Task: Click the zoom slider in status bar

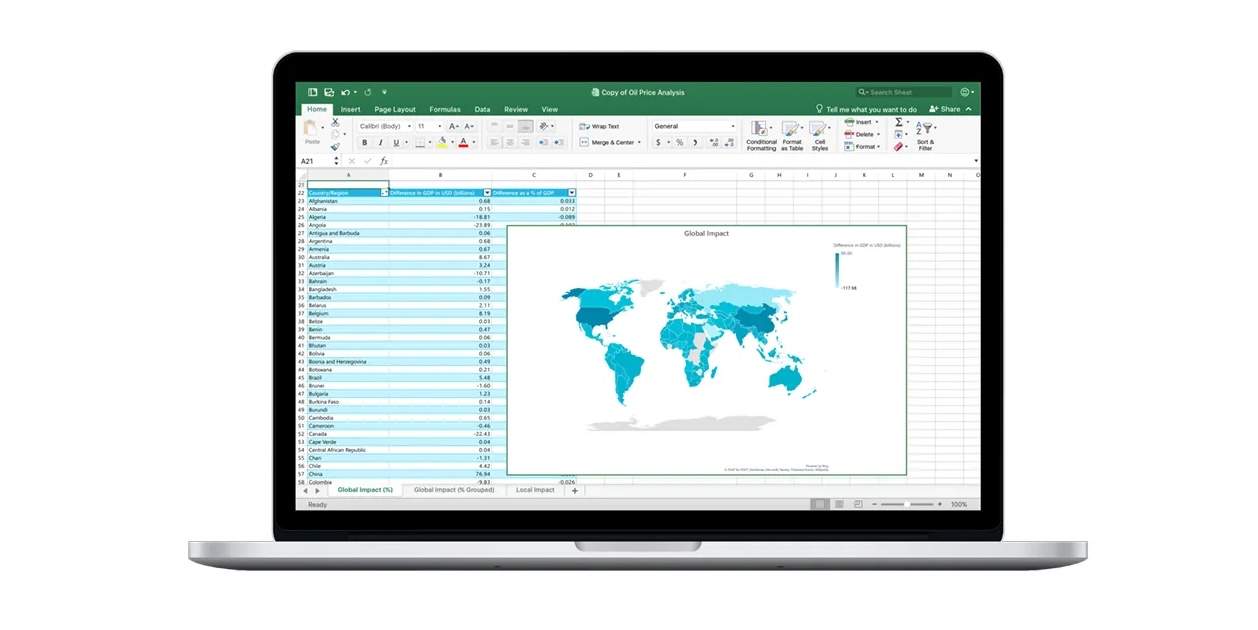Action: tap(907, 505)
